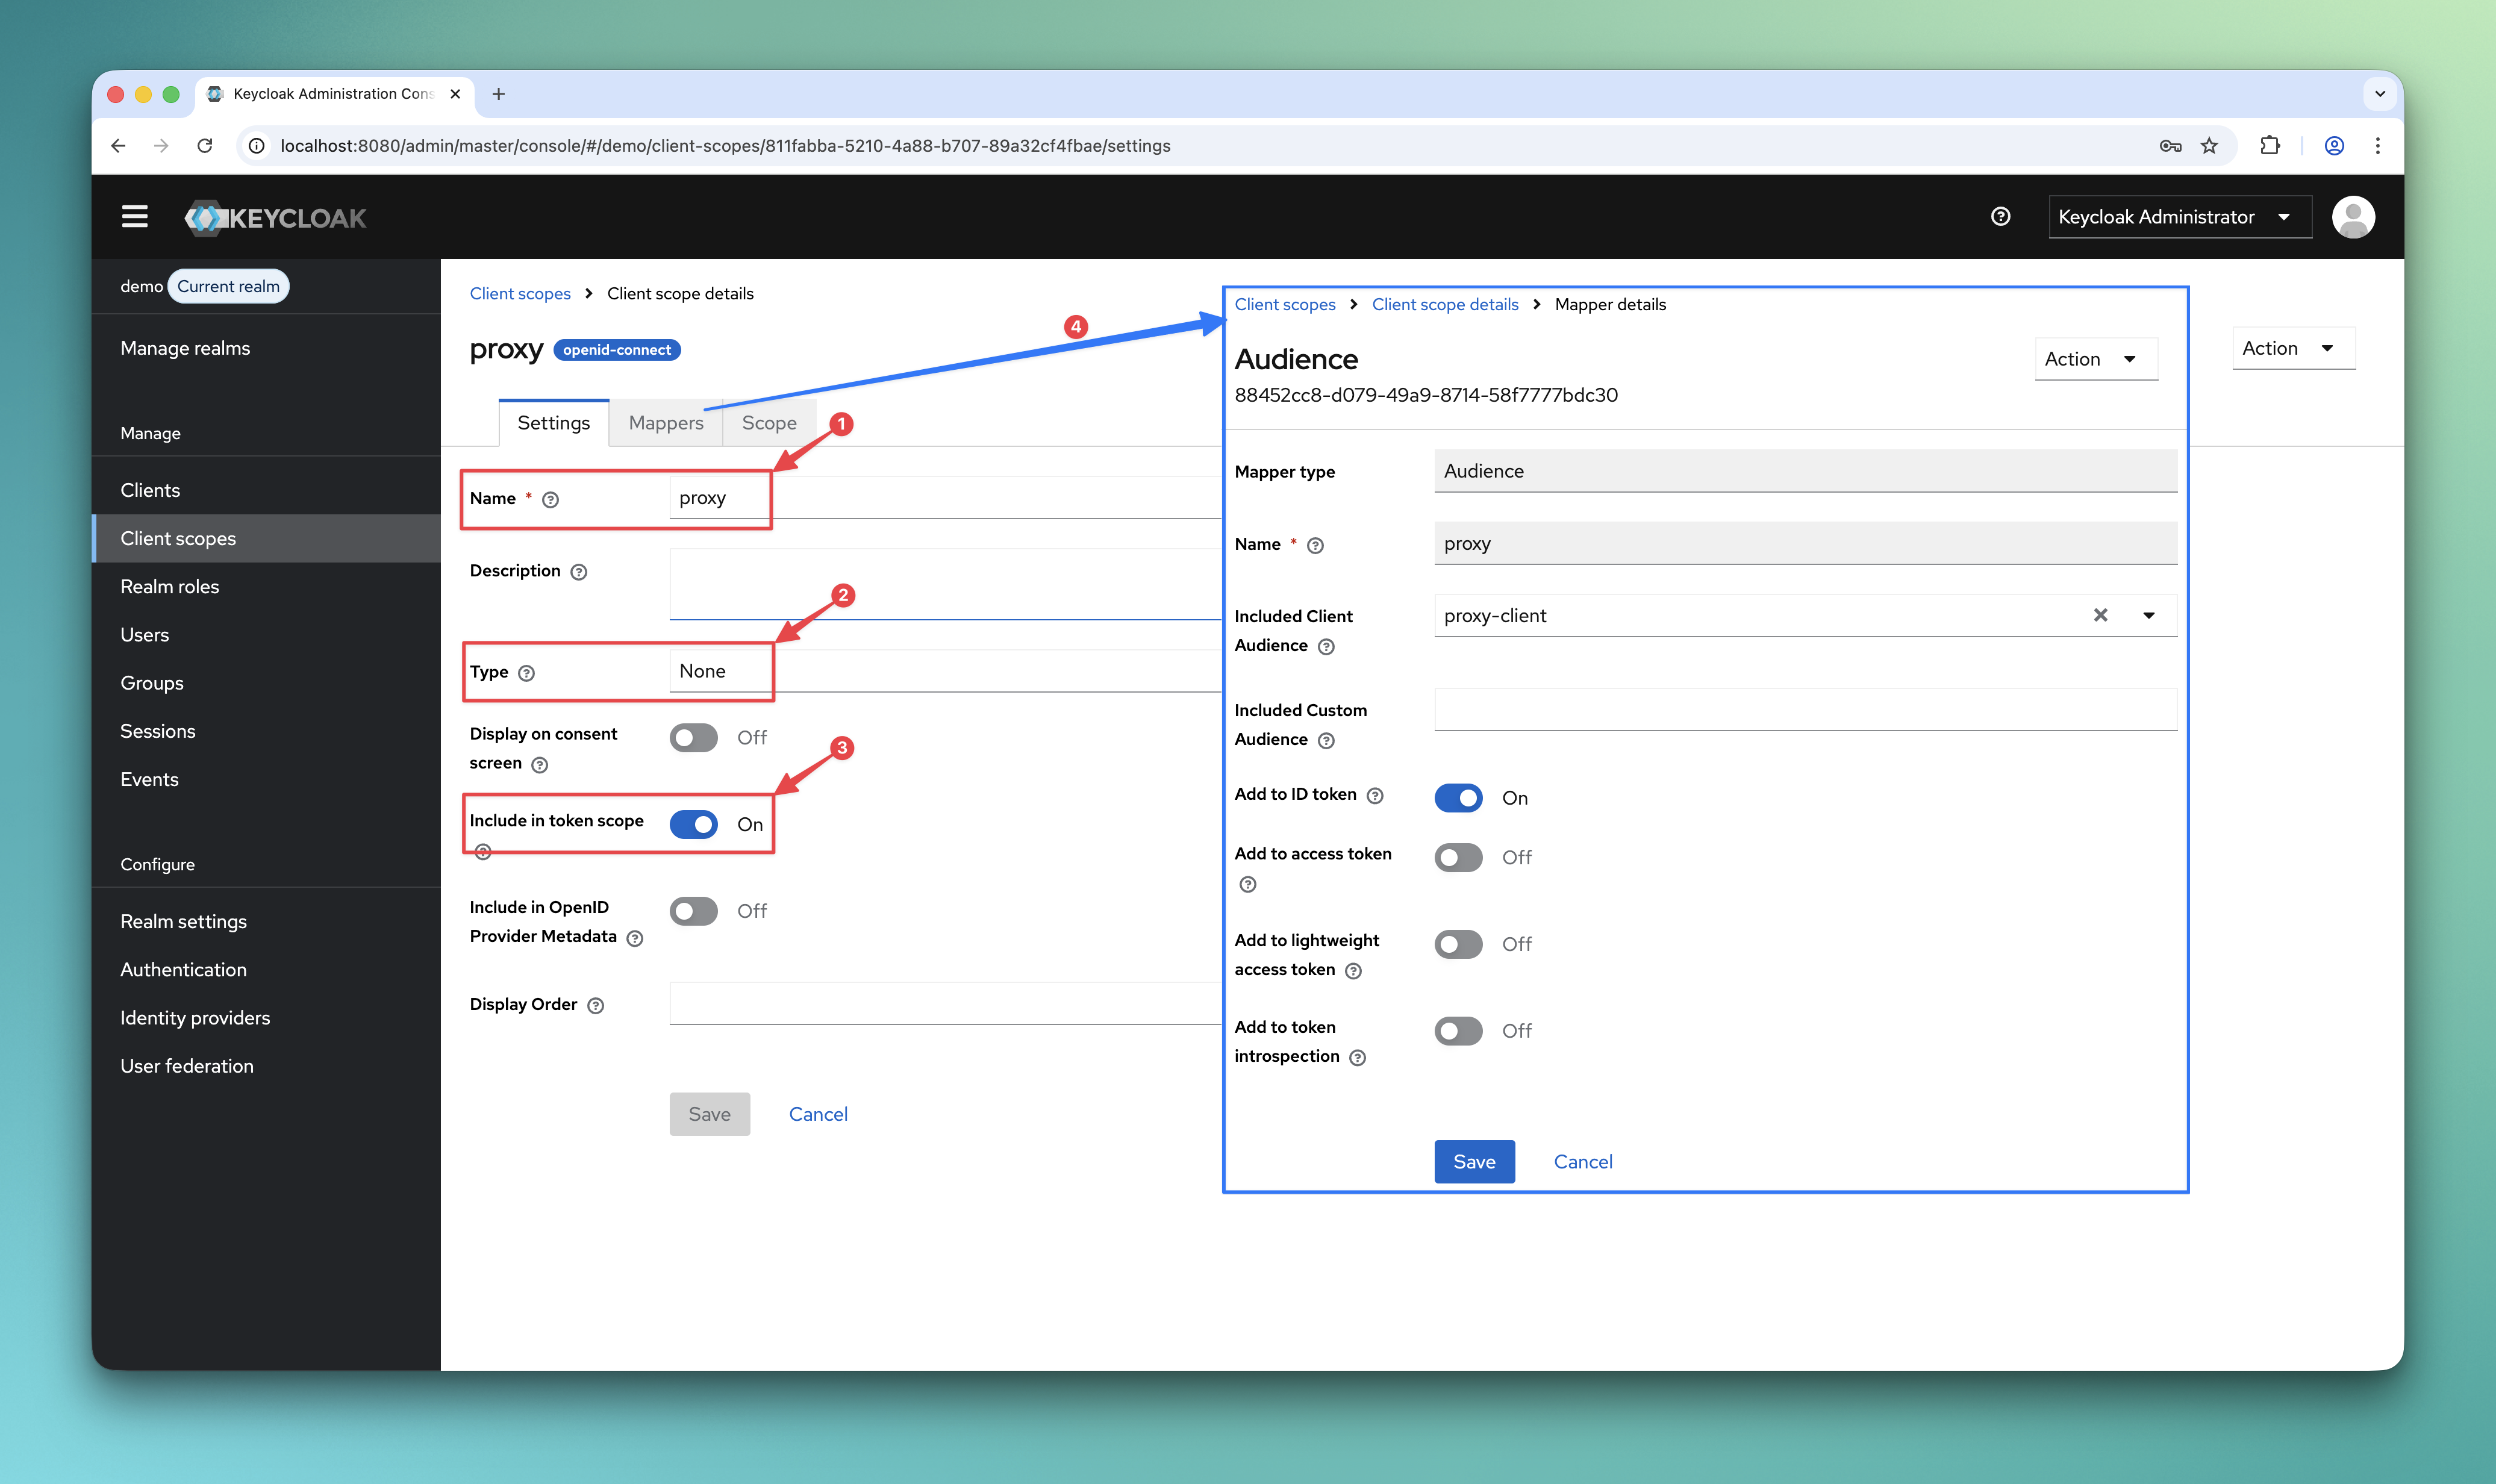Screen dimensions: 2496x1484
Task: Open the hamburger navigation menu
Action: pyautogui.click(x=134, y=216)
